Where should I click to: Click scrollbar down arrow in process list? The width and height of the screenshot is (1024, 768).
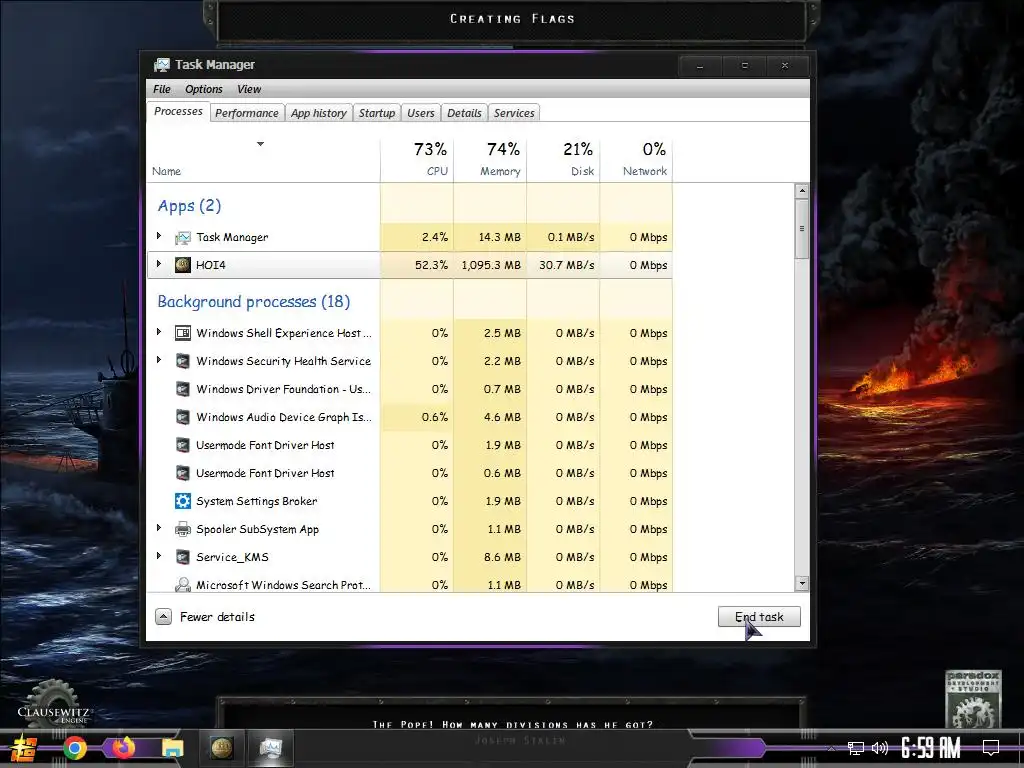tap(802, 583)
